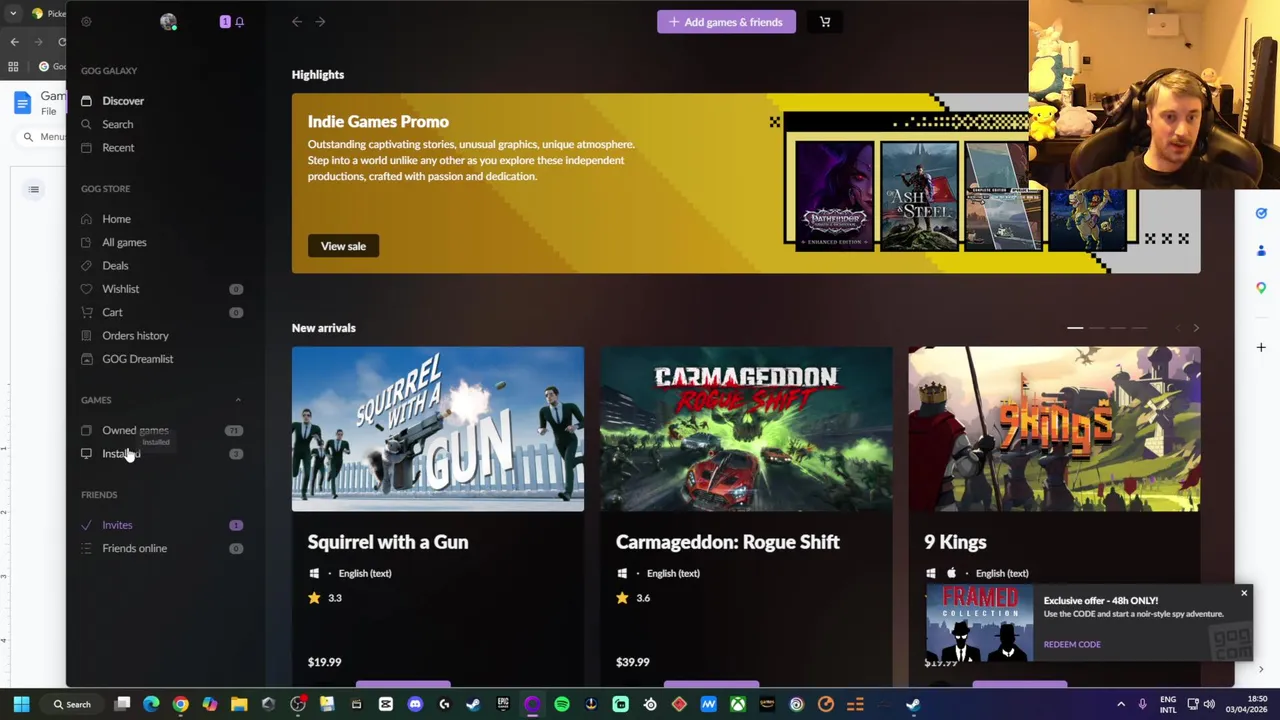
Task: Go forward using GOG Galaxy forward arrow
Action: (x=320, y=22)
